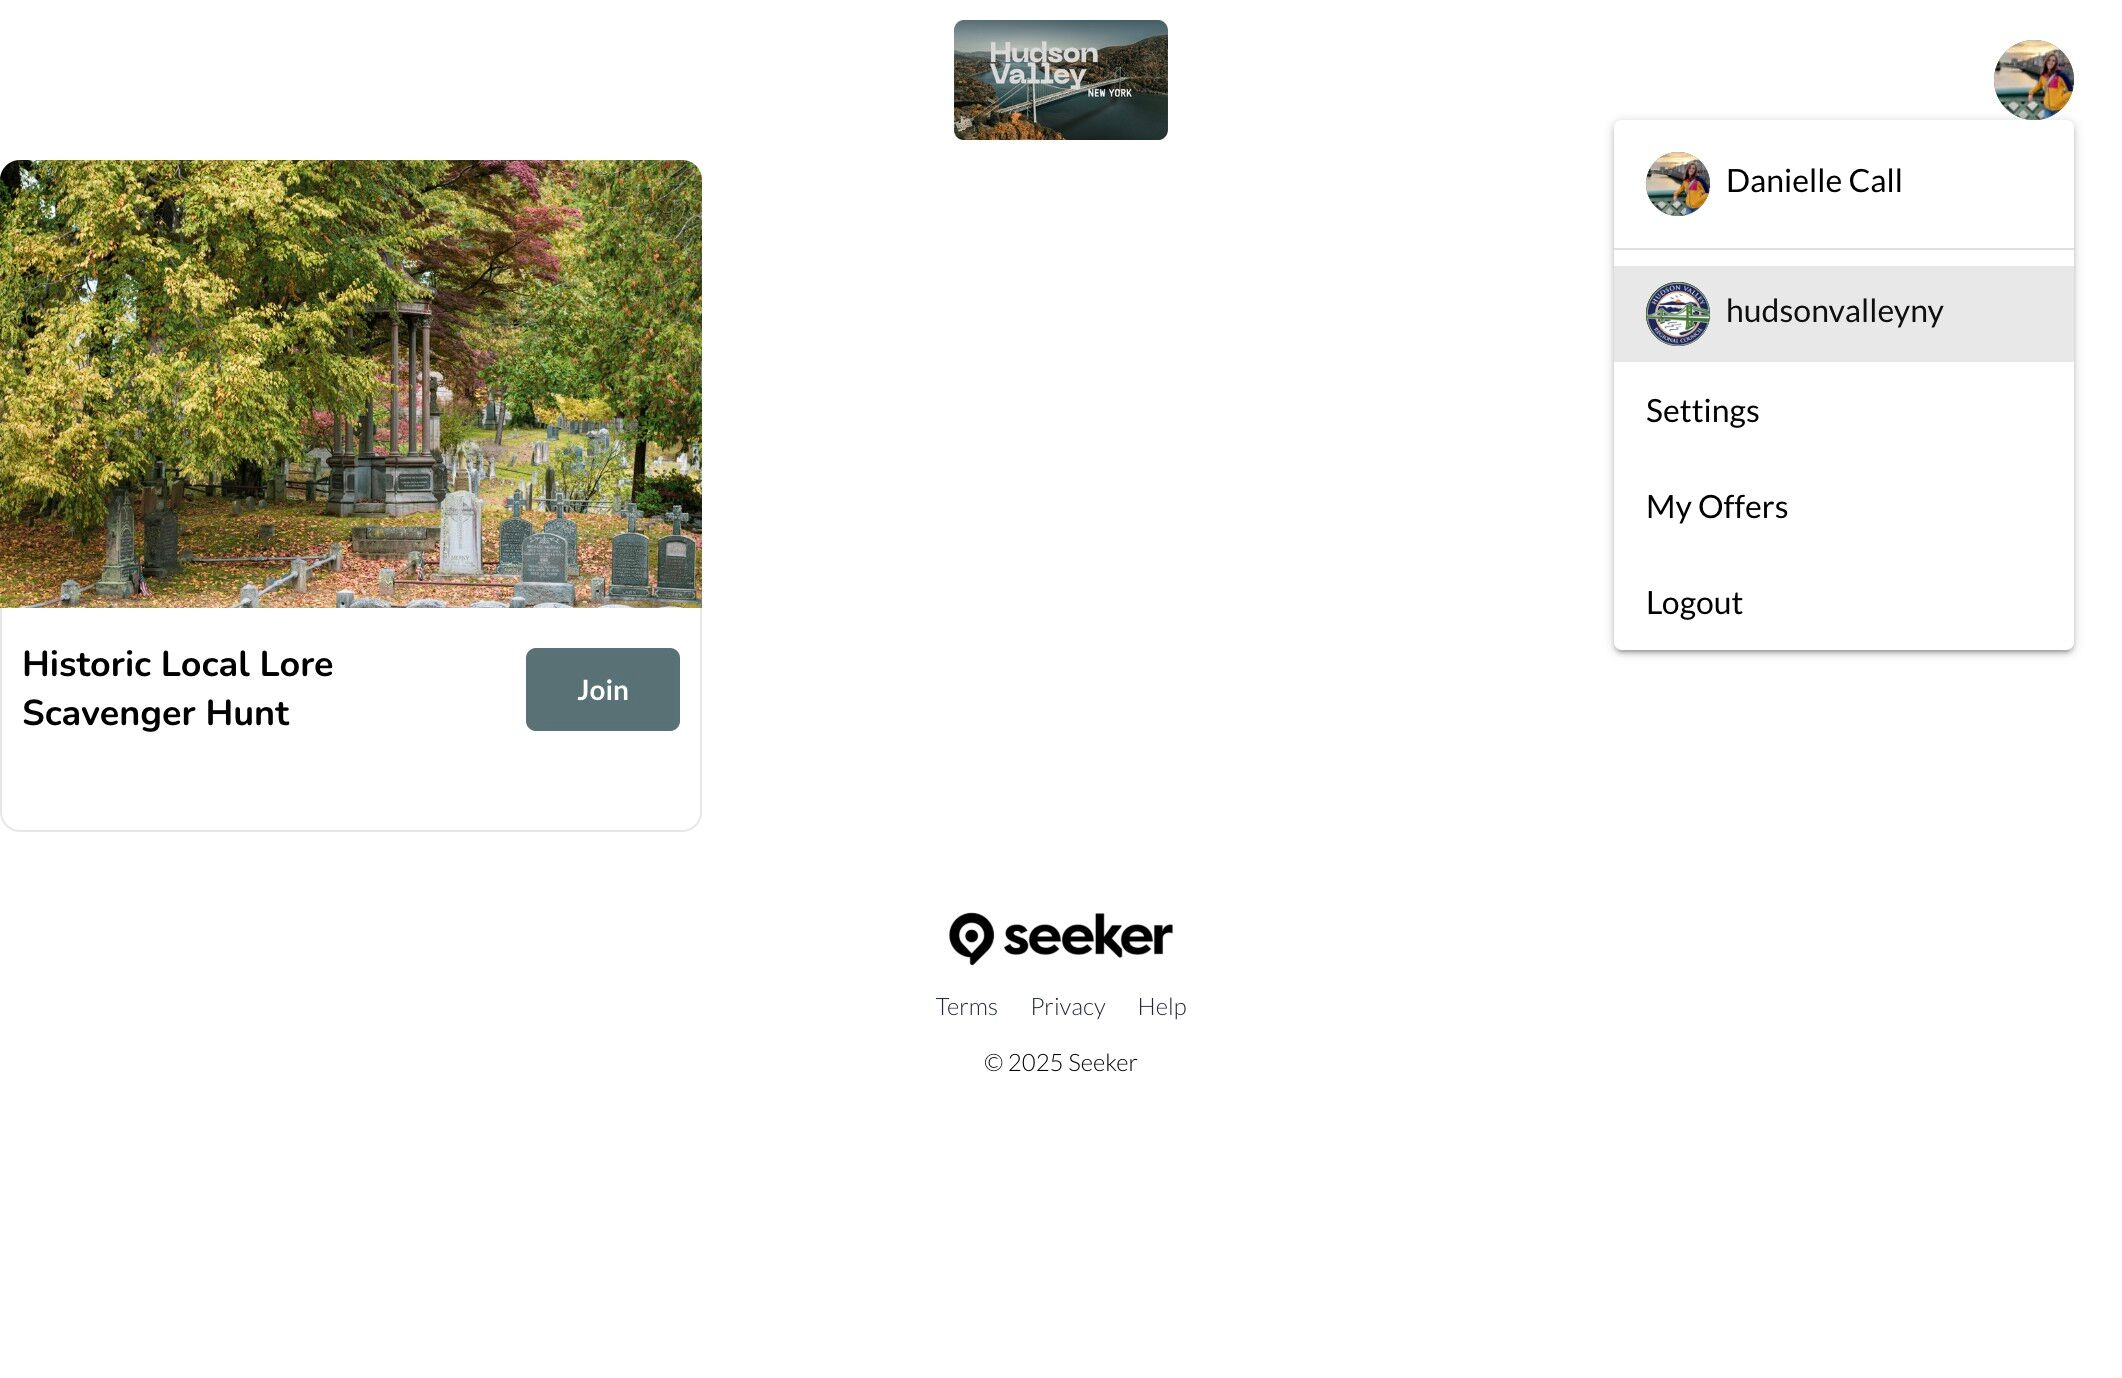Image resolution: width=2122 pixels, height=1378 pixels.
Task: Open the Privacy link in footer
Action: (1067, 1006)
